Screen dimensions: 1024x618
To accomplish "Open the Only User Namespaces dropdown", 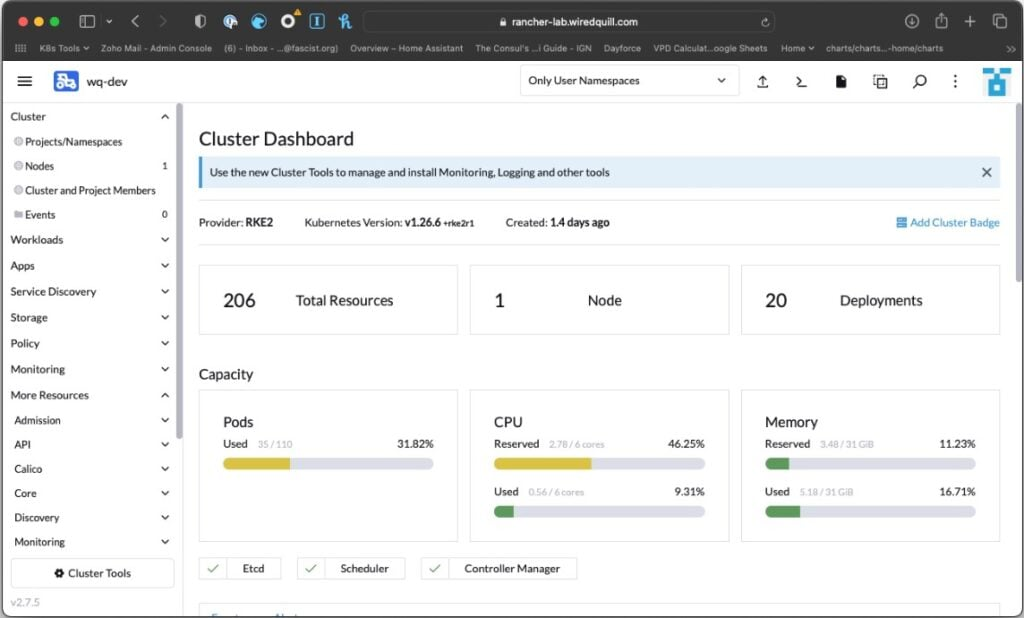I will [x=628, y=81].
